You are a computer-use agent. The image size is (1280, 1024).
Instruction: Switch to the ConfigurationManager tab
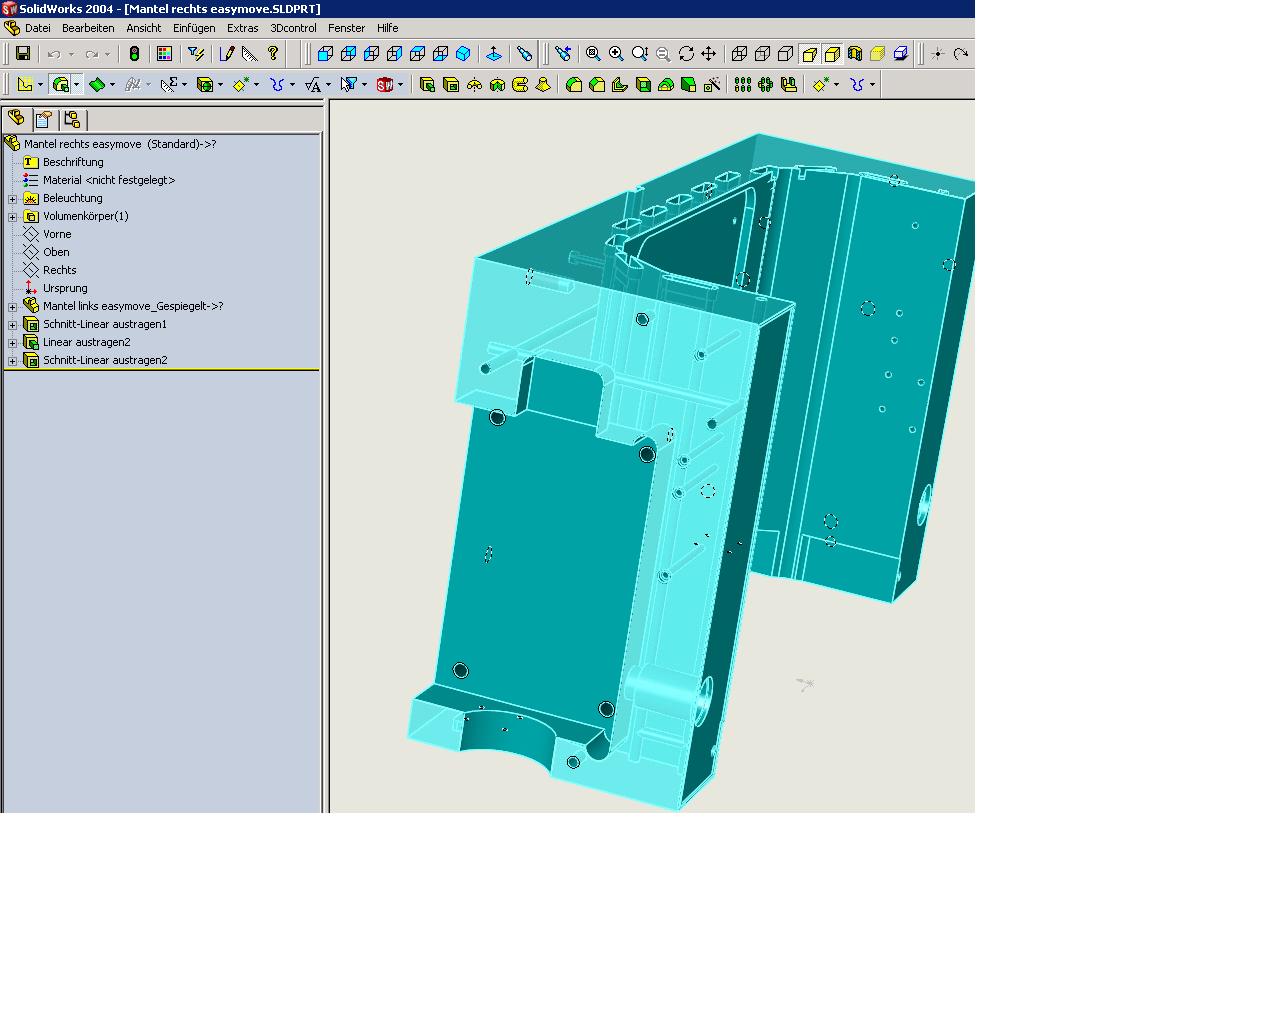point(72,120)
